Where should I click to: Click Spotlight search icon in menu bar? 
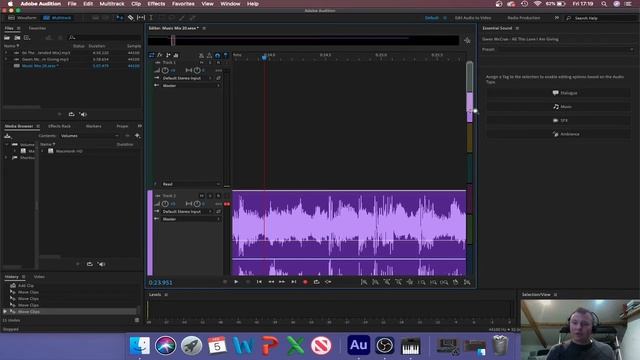click(x=604, y=4)
